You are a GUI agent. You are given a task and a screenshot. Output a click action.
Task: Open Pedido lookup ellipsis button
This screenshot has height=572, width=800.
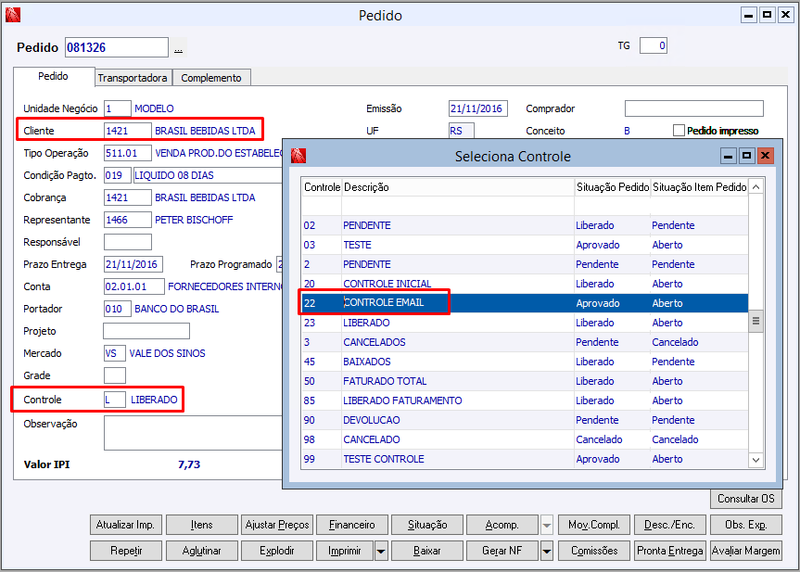[179, 48]
